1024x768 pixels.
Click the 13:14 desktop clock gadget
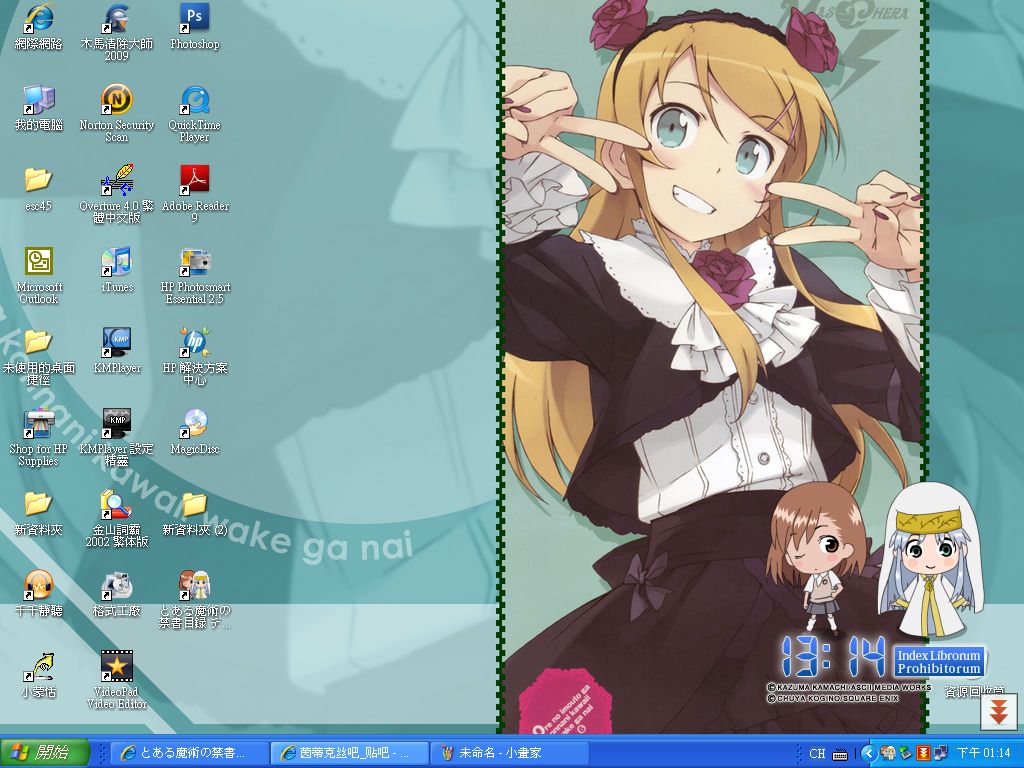(x=833, y=656)
